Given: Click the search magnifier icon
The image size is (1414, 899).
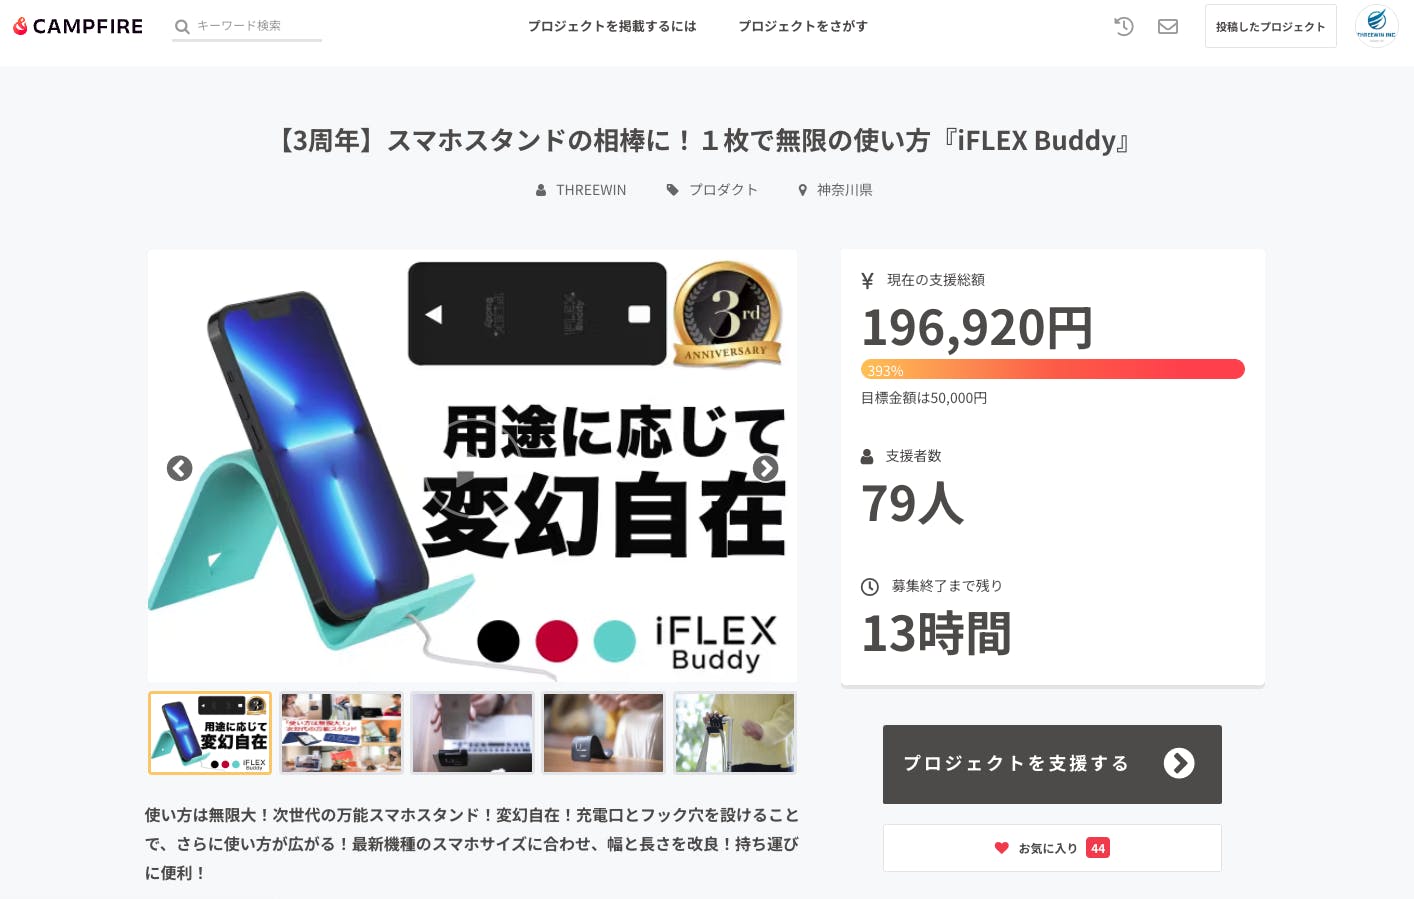Looking at the screenshot, I should 182,27.
